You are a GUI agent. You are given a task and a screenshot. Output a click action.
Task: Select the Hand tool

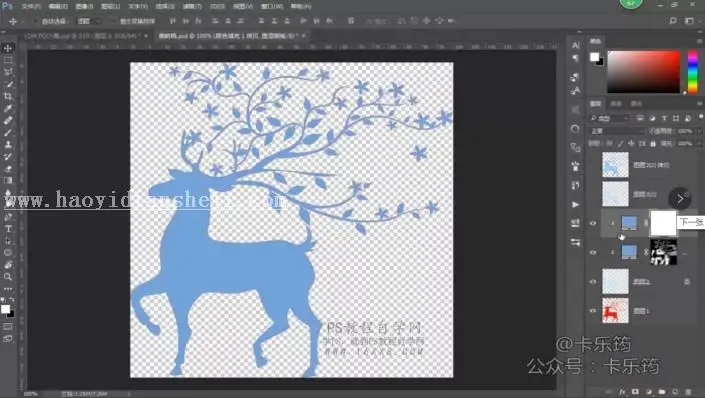tap(8, 265)
